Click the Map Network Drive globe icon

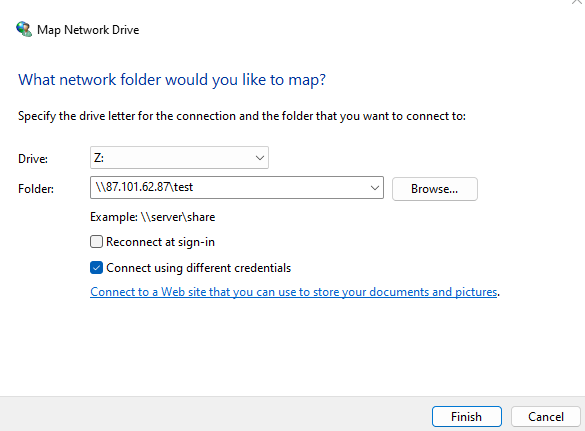(x=24, y=29)
